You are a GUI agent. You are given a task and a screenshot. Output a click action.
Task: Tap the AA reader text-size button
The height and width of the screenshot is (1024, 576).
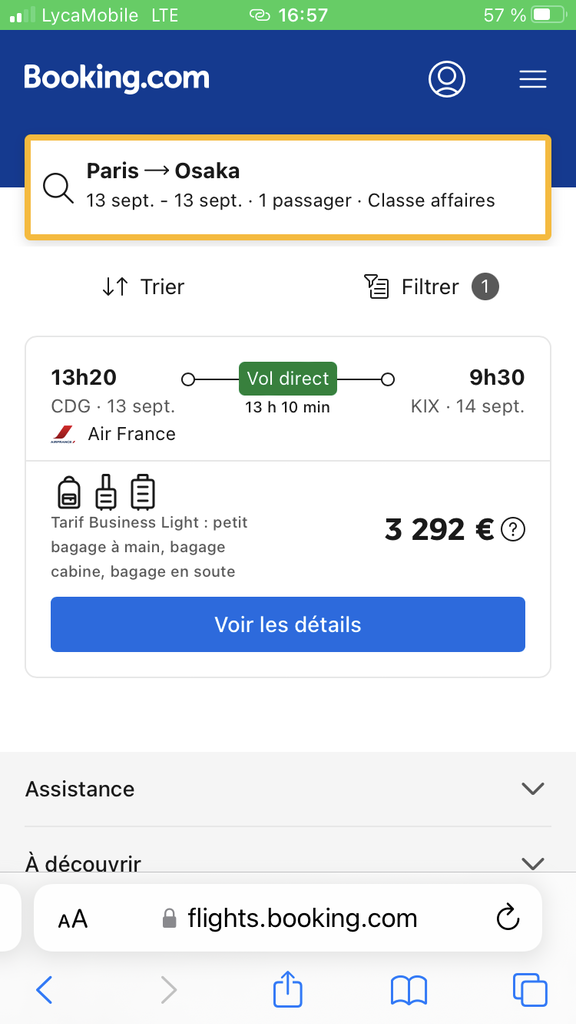coord(72,919)
